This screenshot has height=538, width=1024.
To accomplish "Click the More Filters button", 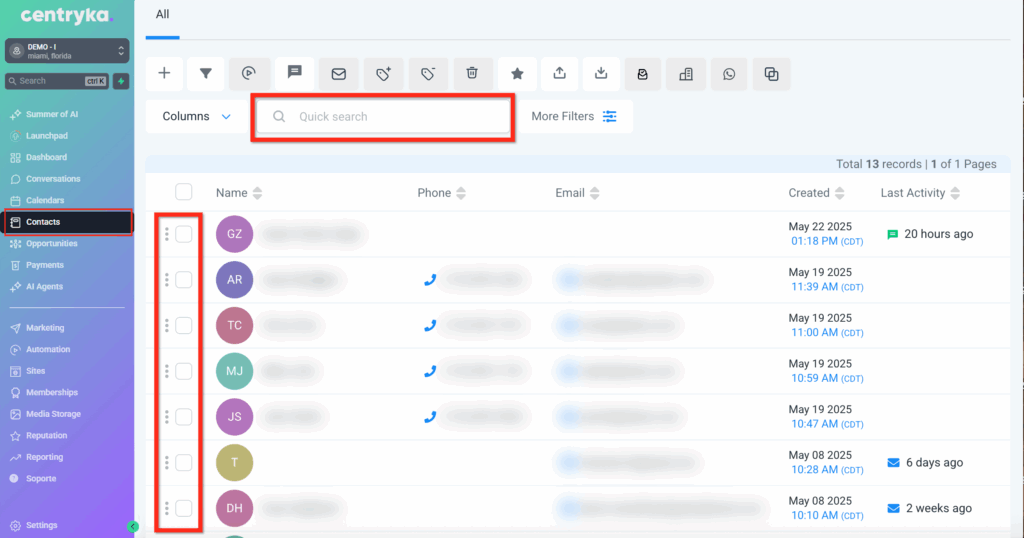I will (x=574, y=116).
